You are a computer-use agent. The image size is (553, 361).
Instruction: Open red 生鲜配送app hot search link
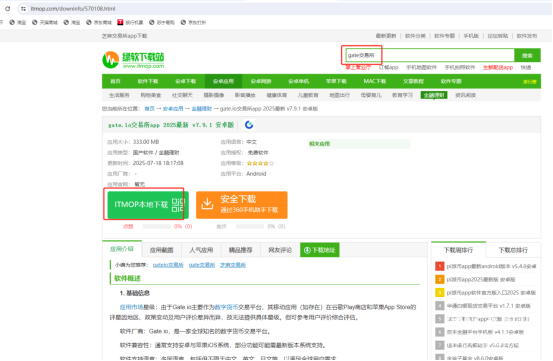pyautogui.click(x=498, y=67)
